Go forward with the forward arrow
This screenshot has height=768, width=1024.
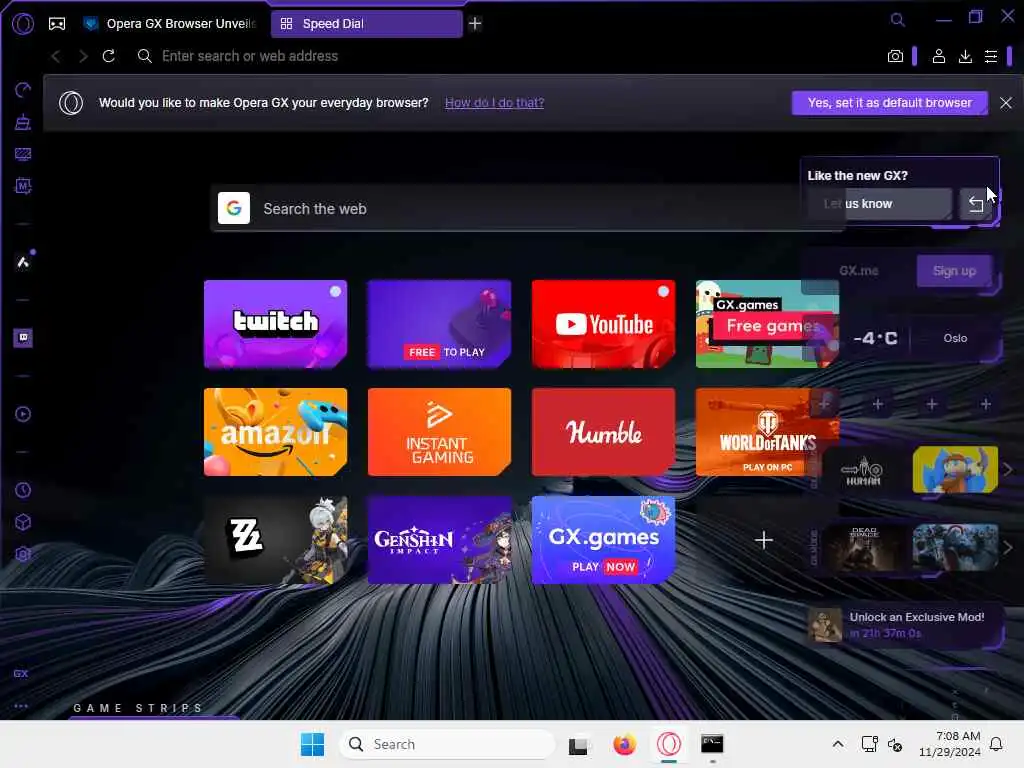click(83, 56)
